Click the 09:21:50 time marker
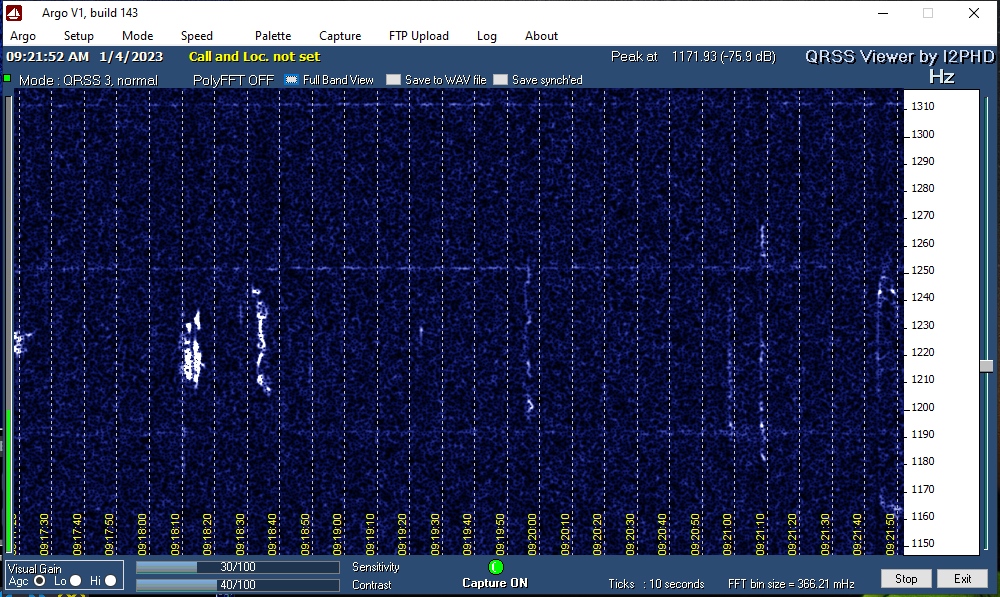Image resolution: width=1000 pixels, height=597 pixels. (x=890, y=534)
